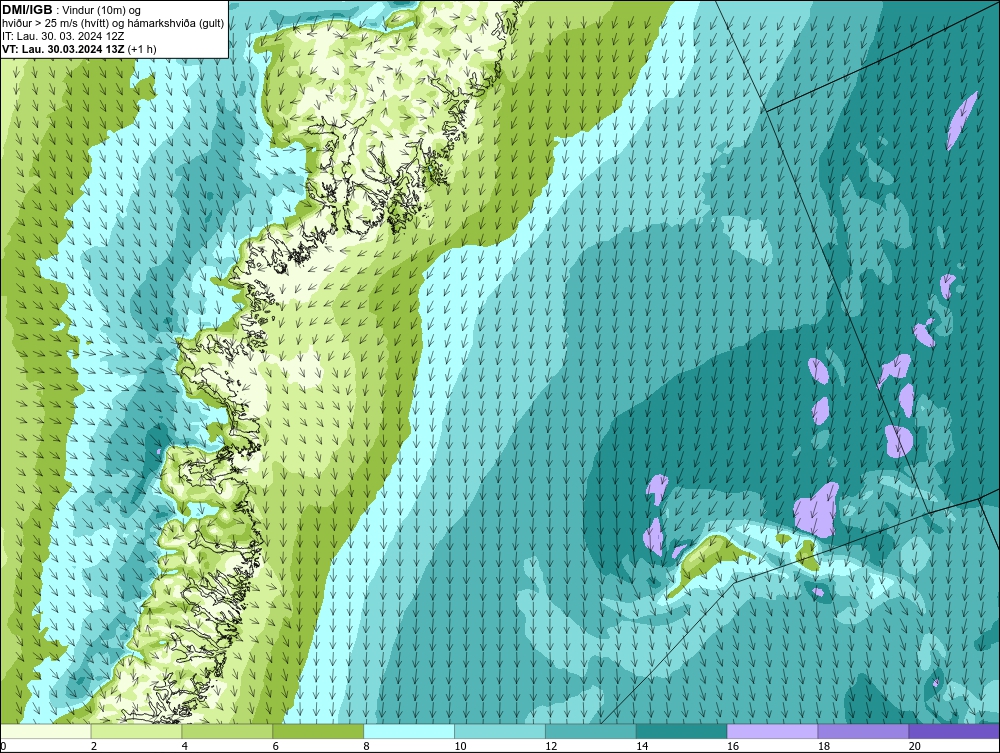Click the legend value label 12

point(551,746)
